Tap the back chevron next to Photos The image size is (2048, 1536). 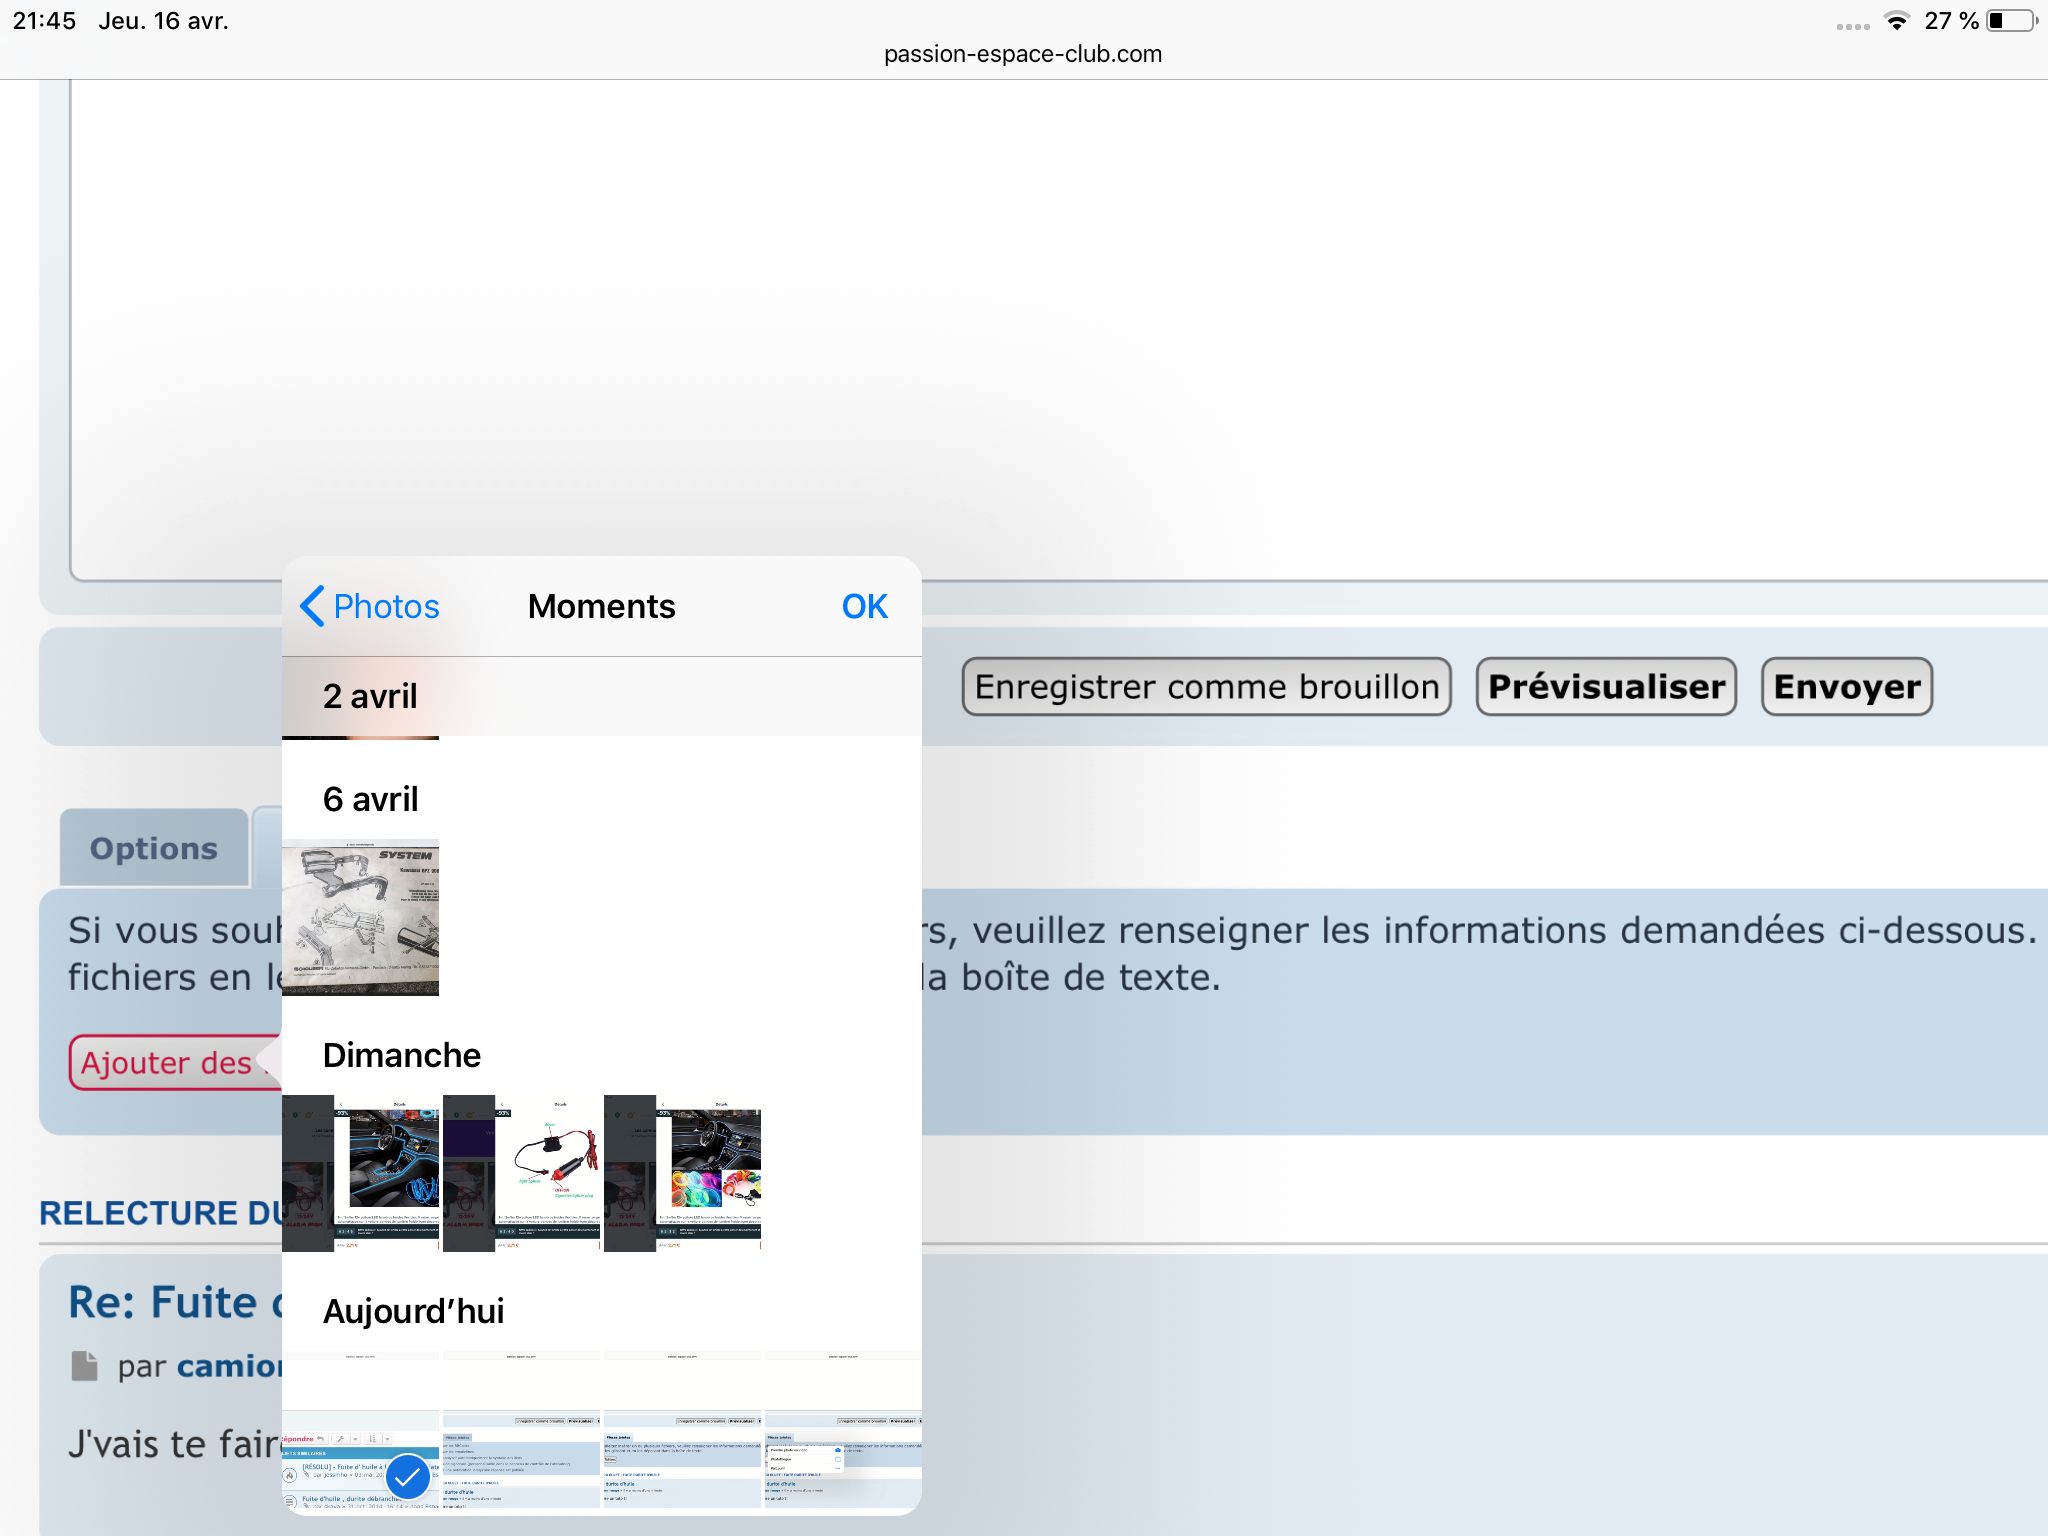coord(312,606)
